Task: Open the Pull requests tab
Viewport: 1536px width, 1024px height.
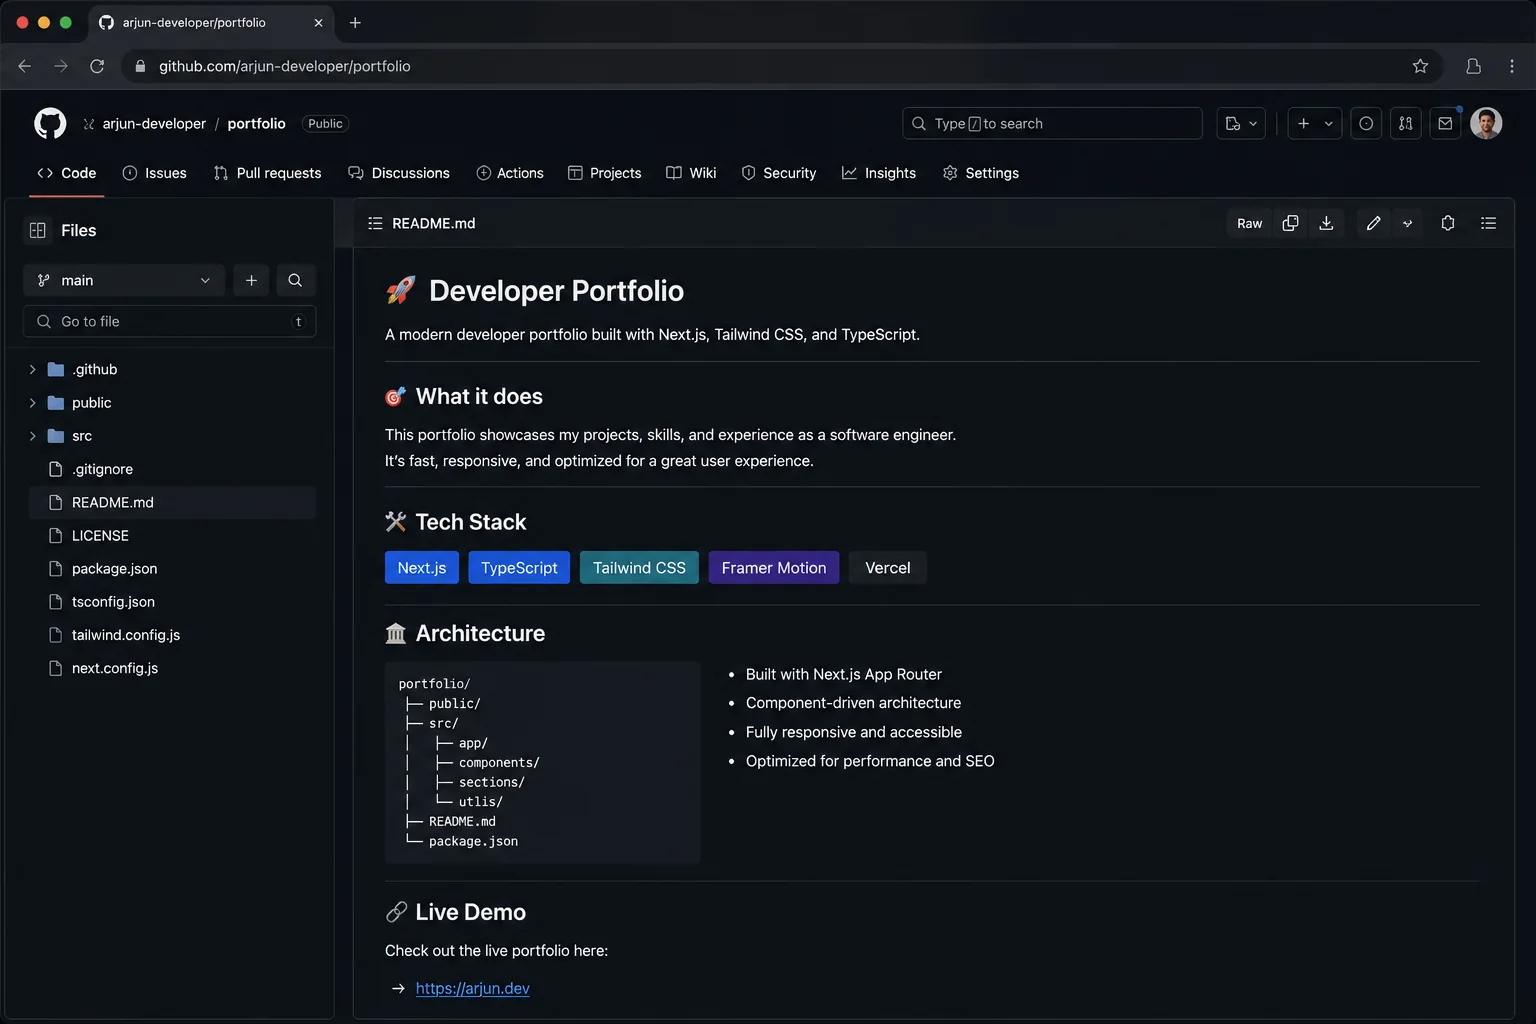Action: 267,173
